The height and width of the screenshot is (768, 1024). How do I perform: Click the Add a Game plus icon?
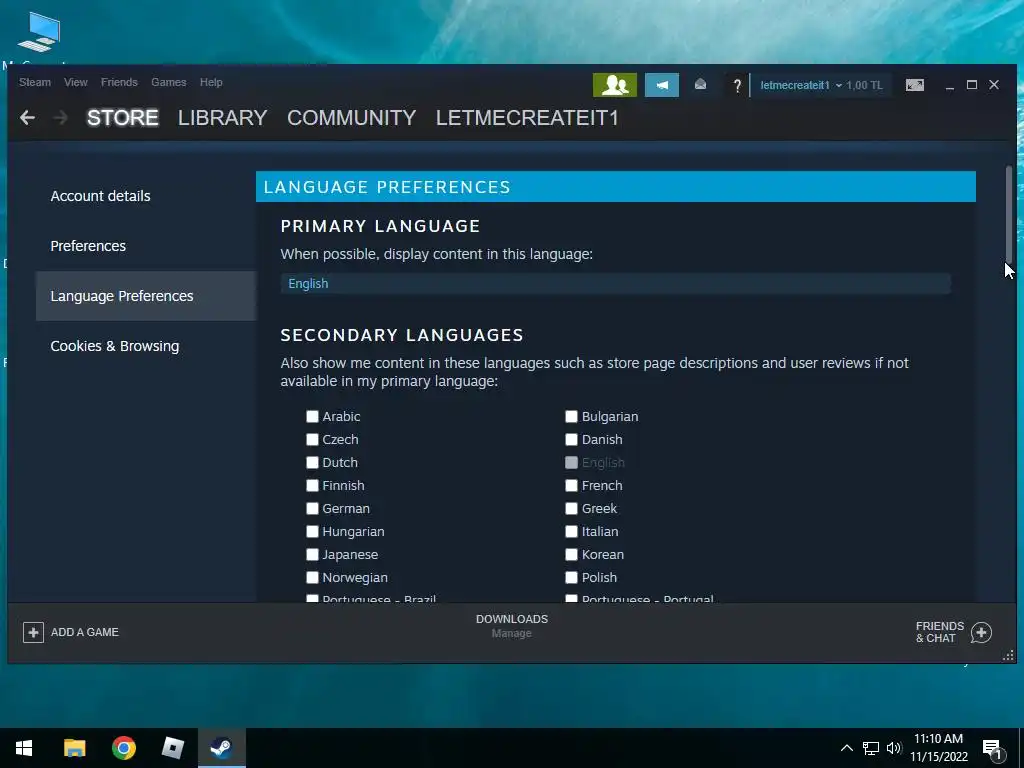[33, 632]
